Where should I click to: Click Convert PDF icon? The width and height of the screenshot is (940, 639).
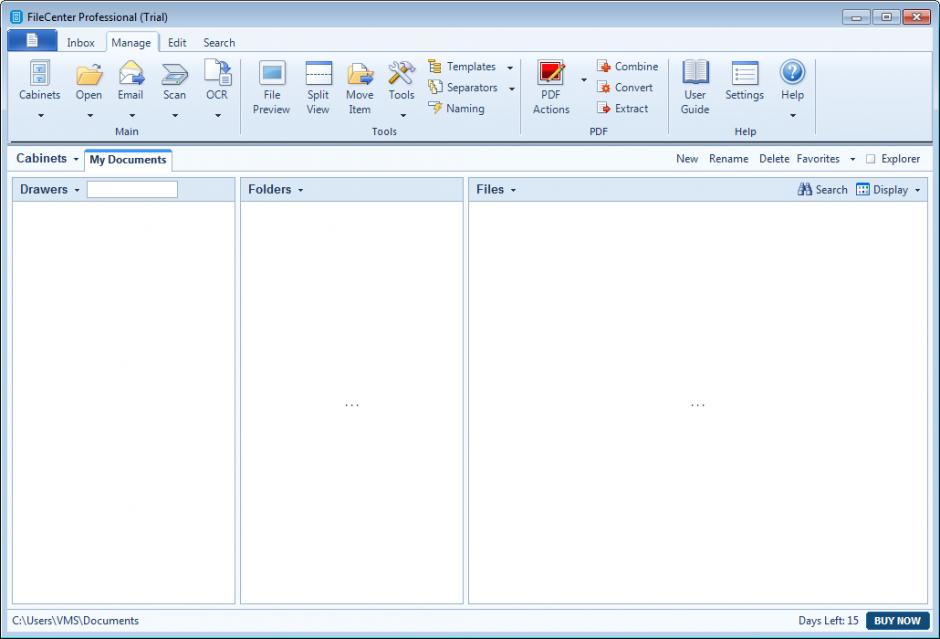[603, 87]
